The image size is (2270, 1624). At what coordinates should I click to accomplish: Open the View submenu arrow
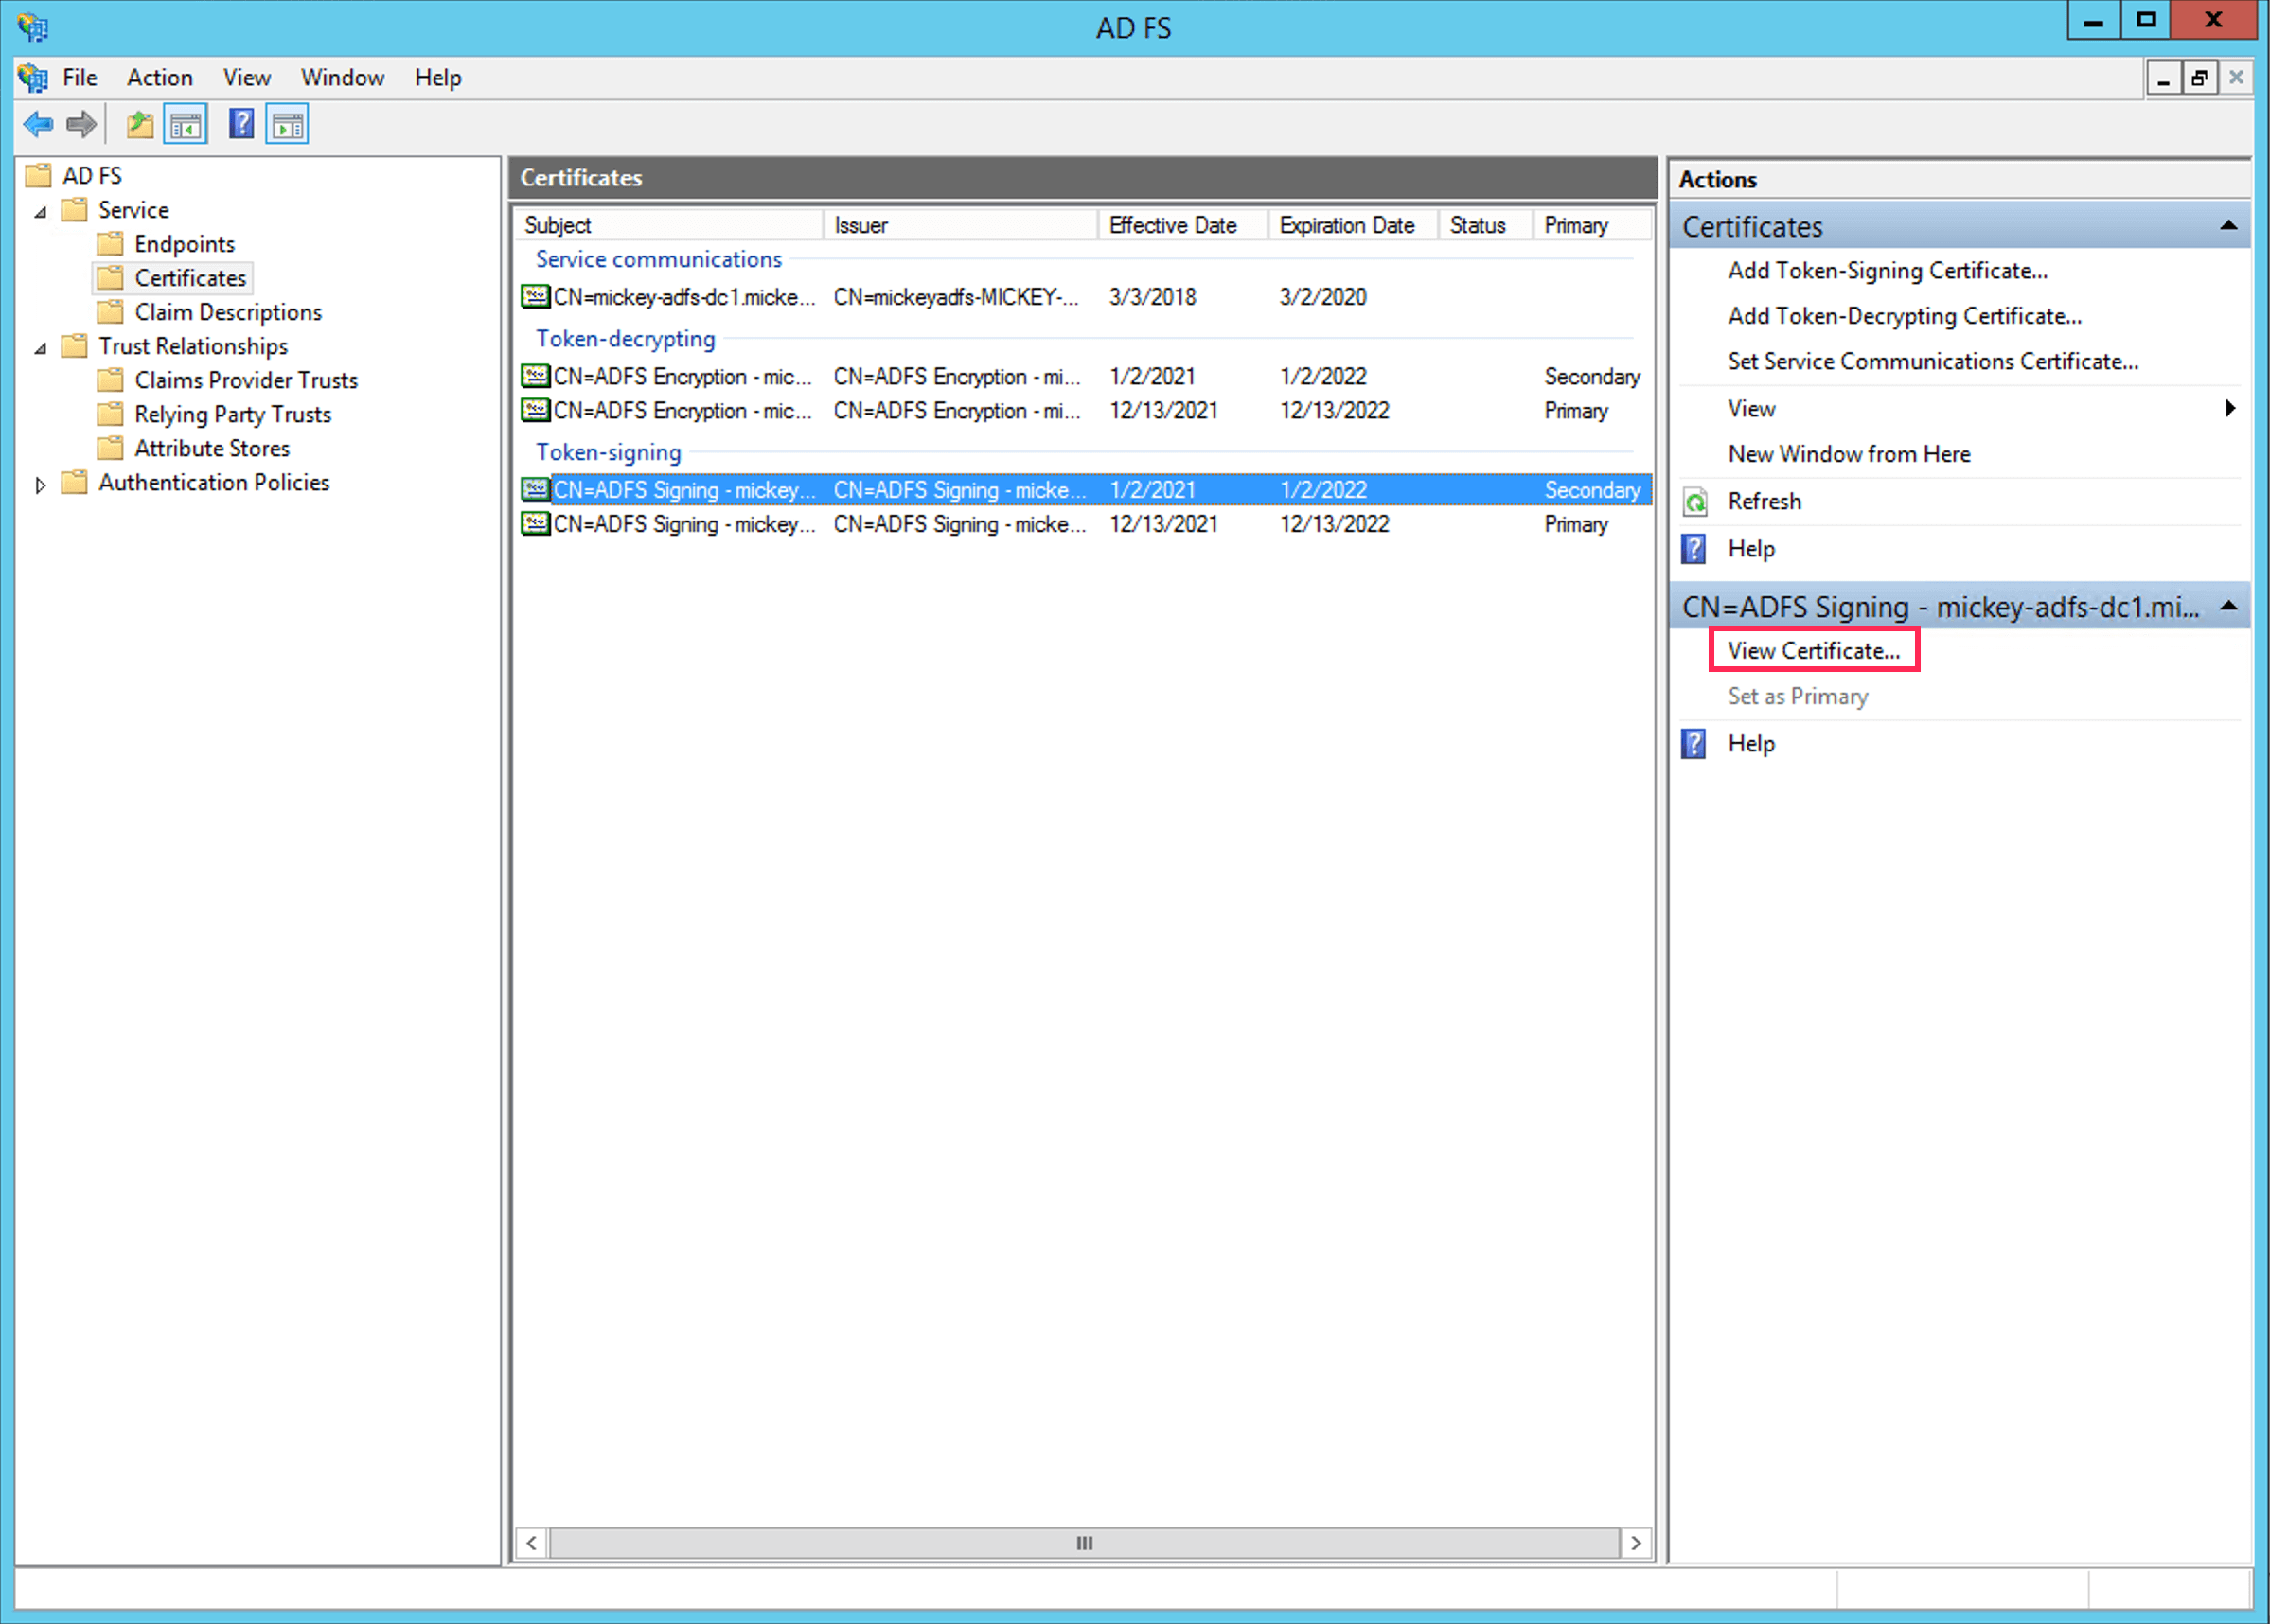click(x=2229, y=408)
